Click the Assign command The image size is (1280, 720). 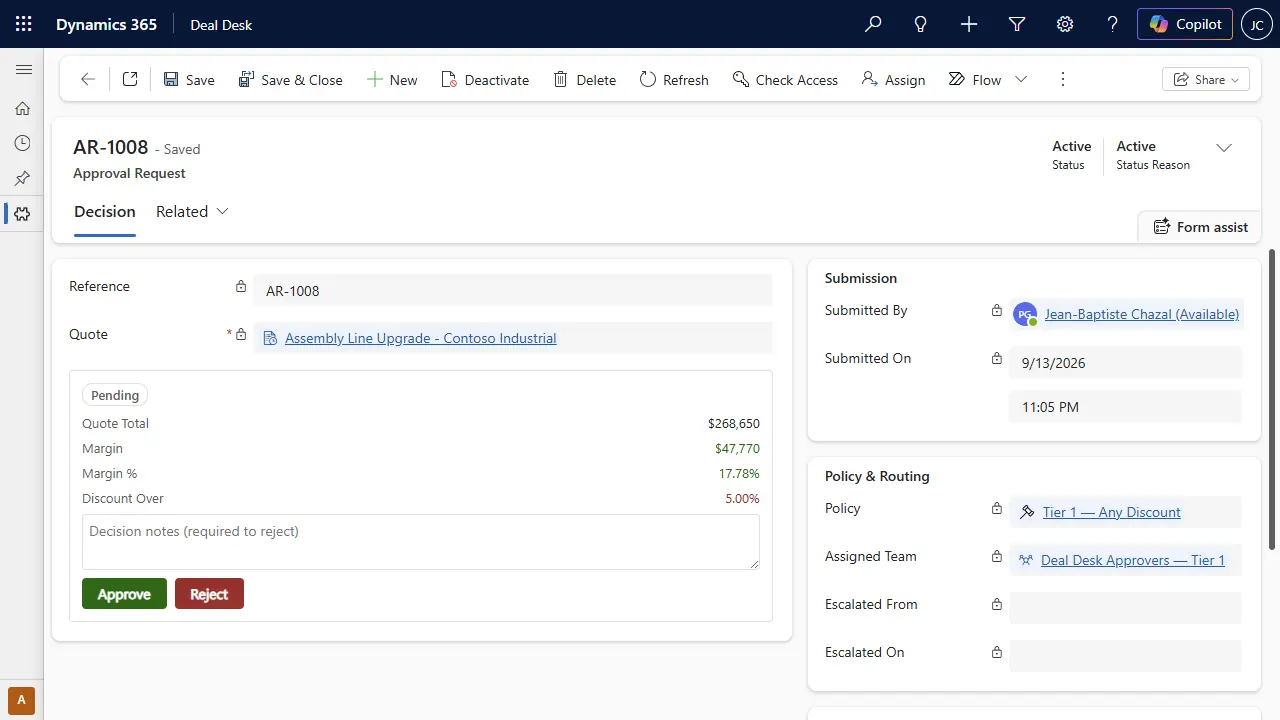[893, 79]
